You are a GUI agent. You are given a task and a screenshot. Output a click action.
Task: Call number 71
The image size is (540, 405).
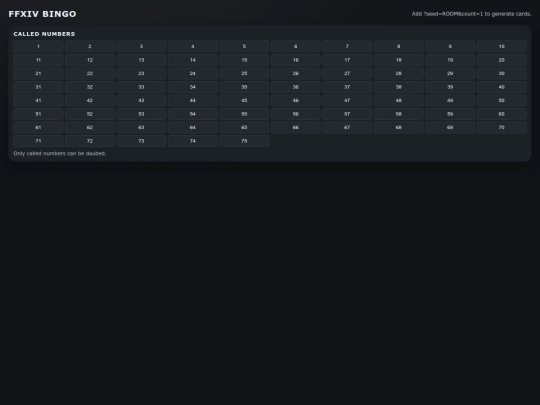coord(38,141)
